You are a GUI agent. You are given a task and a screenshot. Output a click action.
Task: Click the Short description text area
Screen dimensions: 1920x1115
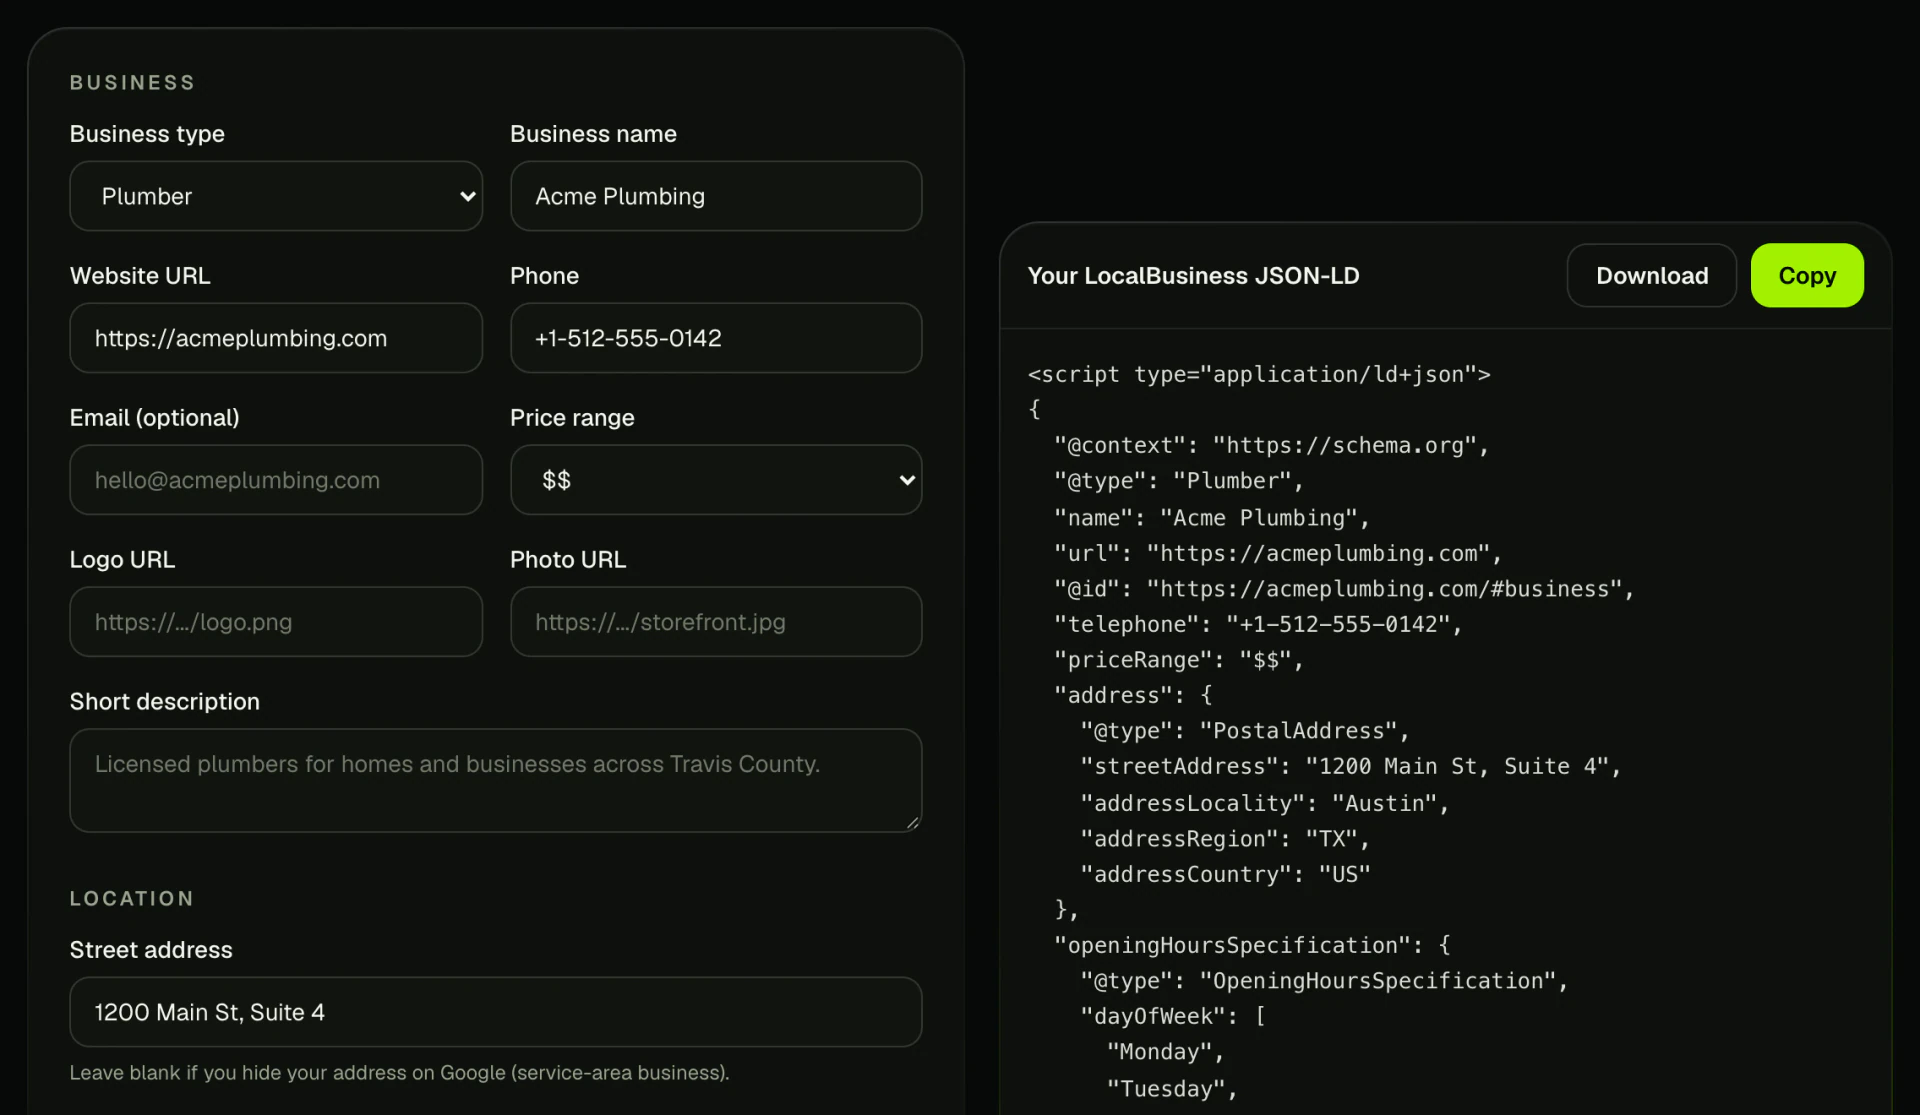click(x=496, y=780)
